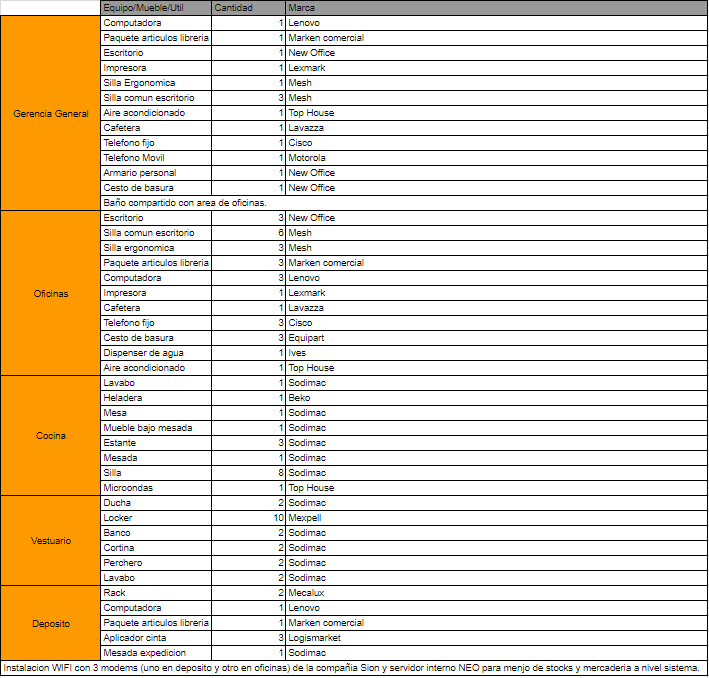Viewport: 709px width, 678px height.
Task: Select the 'Telefono Movil' cell
Action: point(156,158)
